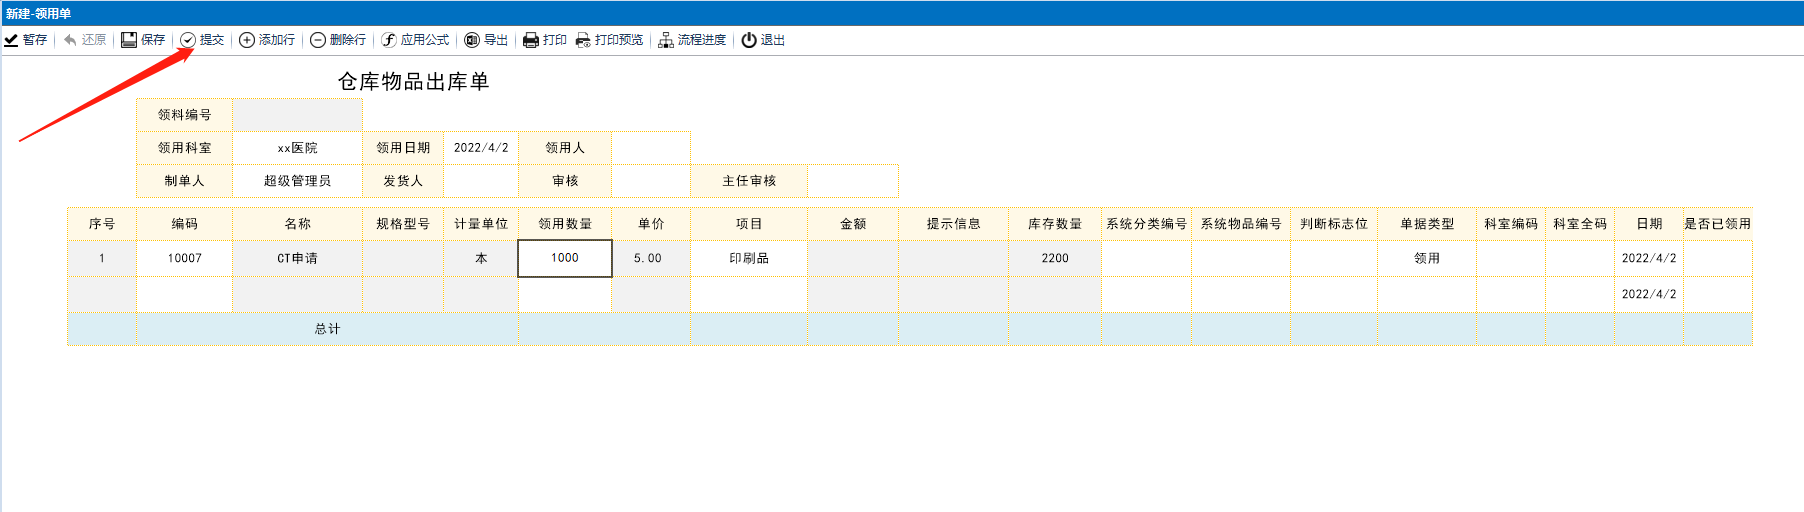Viewport: 1804px width, 512px height.
Task: Click the empty 领用人 input field
Action: click(650, 148)
